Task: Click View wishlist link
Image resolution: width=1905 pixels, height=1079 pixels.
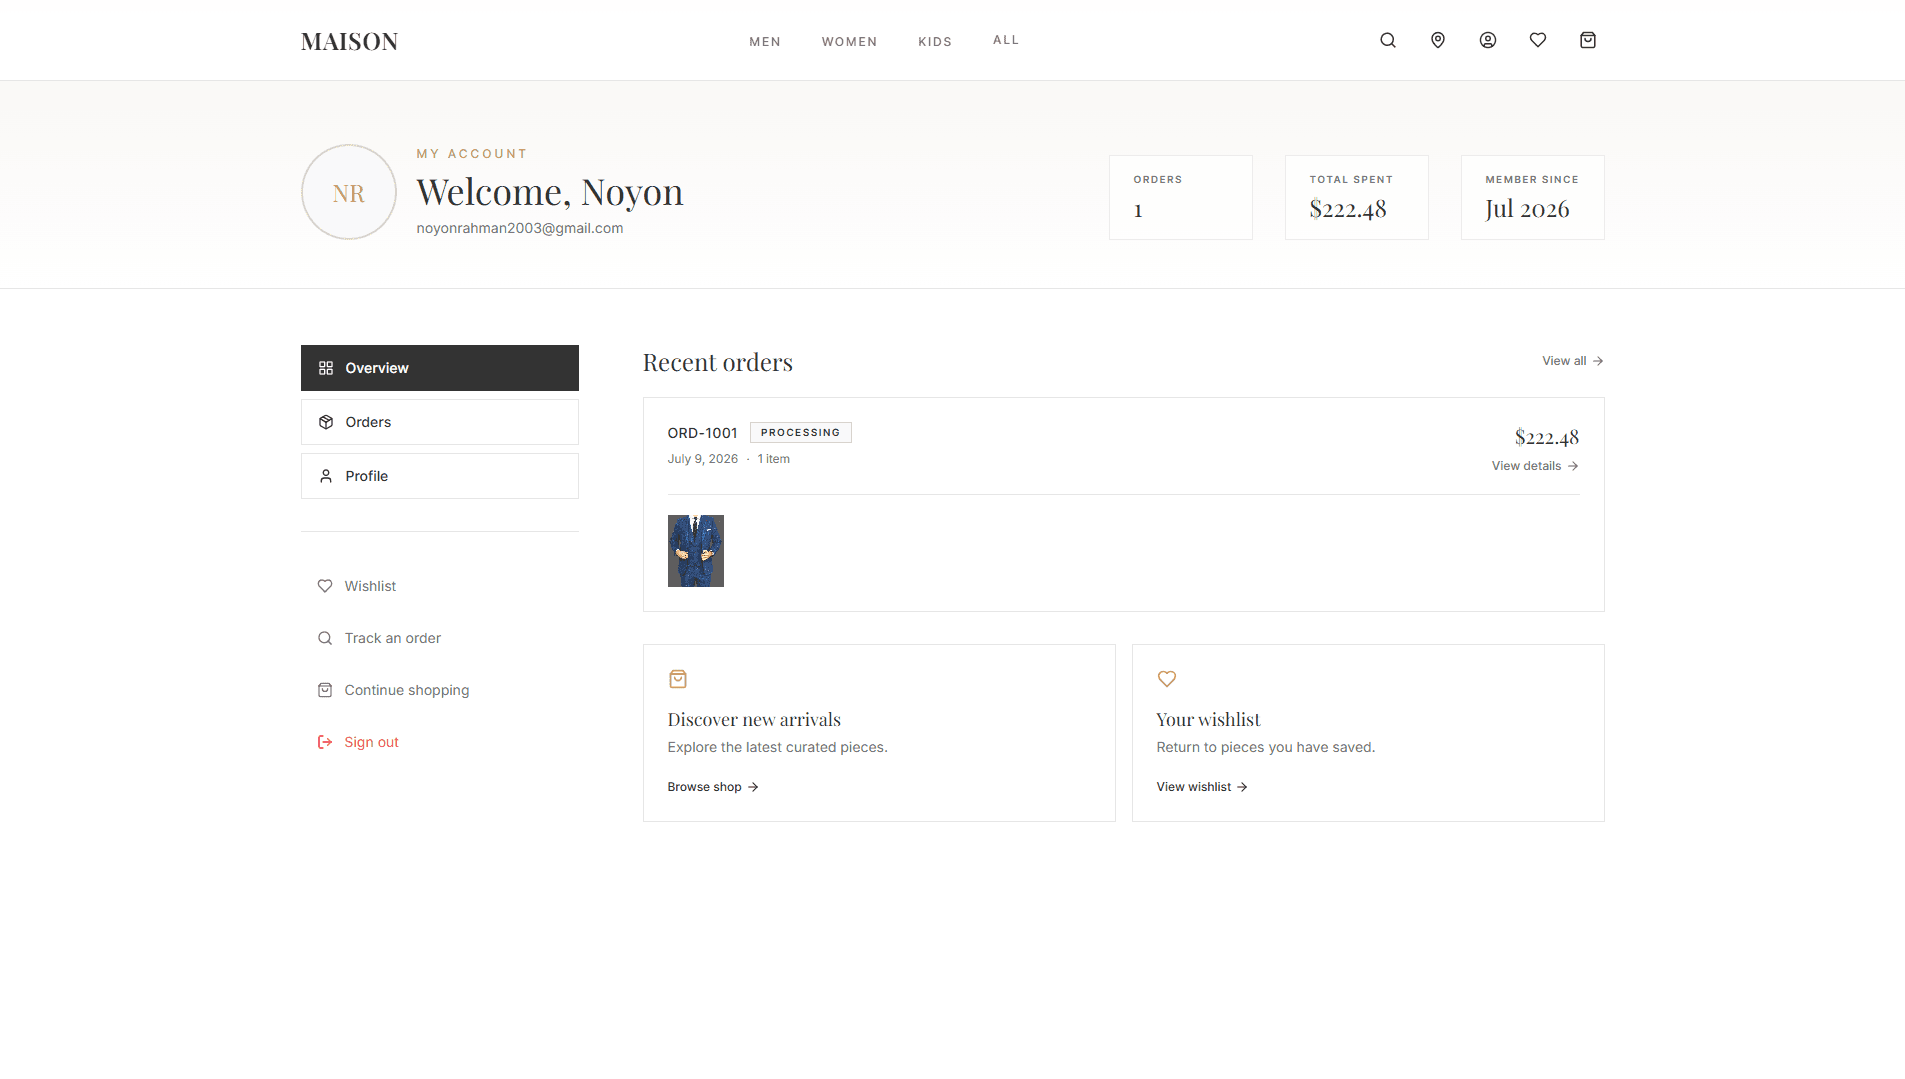Action: click(1202, 787)
